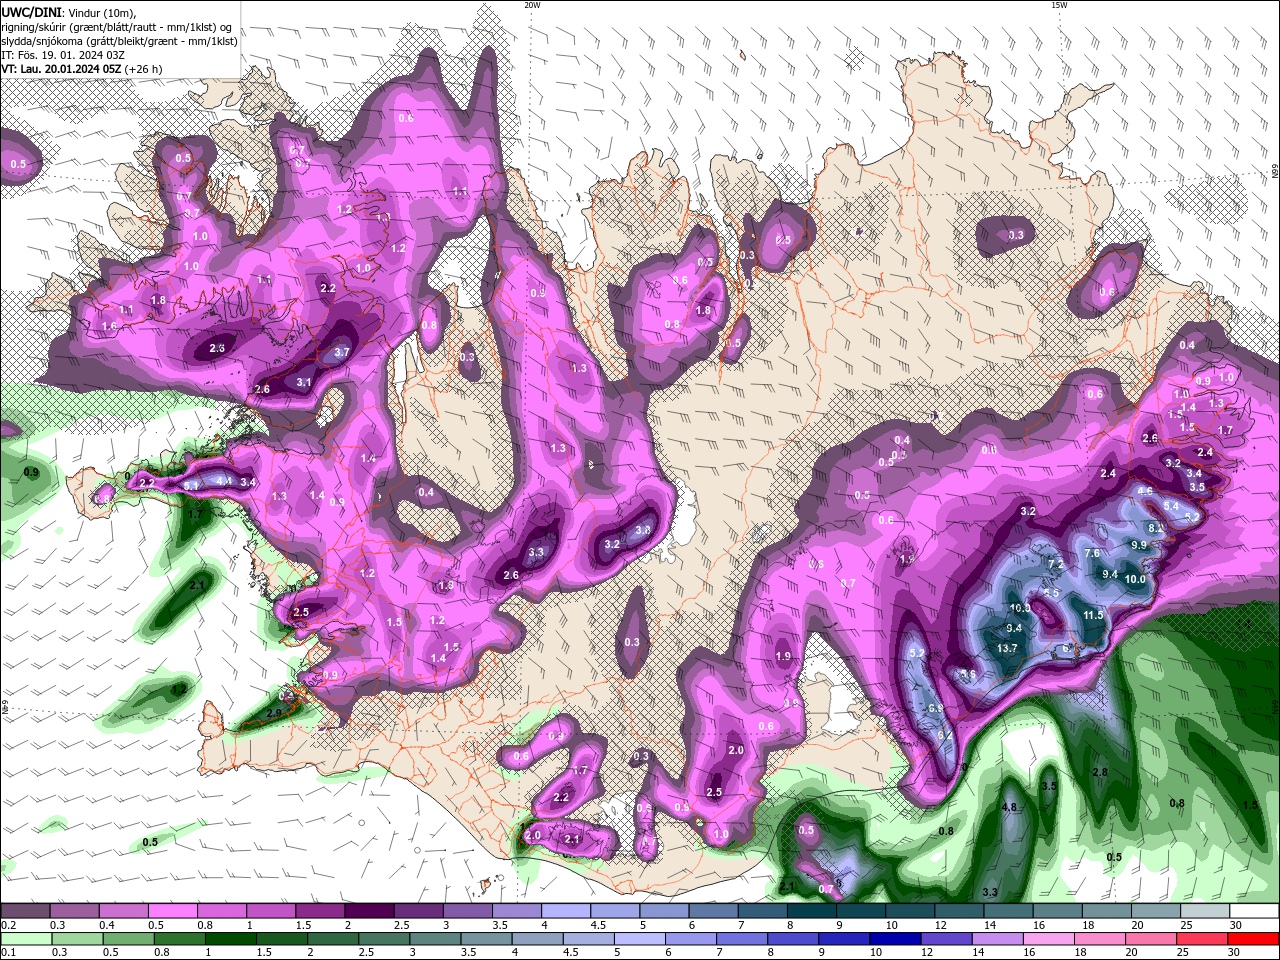Click the upper legend swatch between 2 and 2.5
1280x960 pixels.
(369, 911)
